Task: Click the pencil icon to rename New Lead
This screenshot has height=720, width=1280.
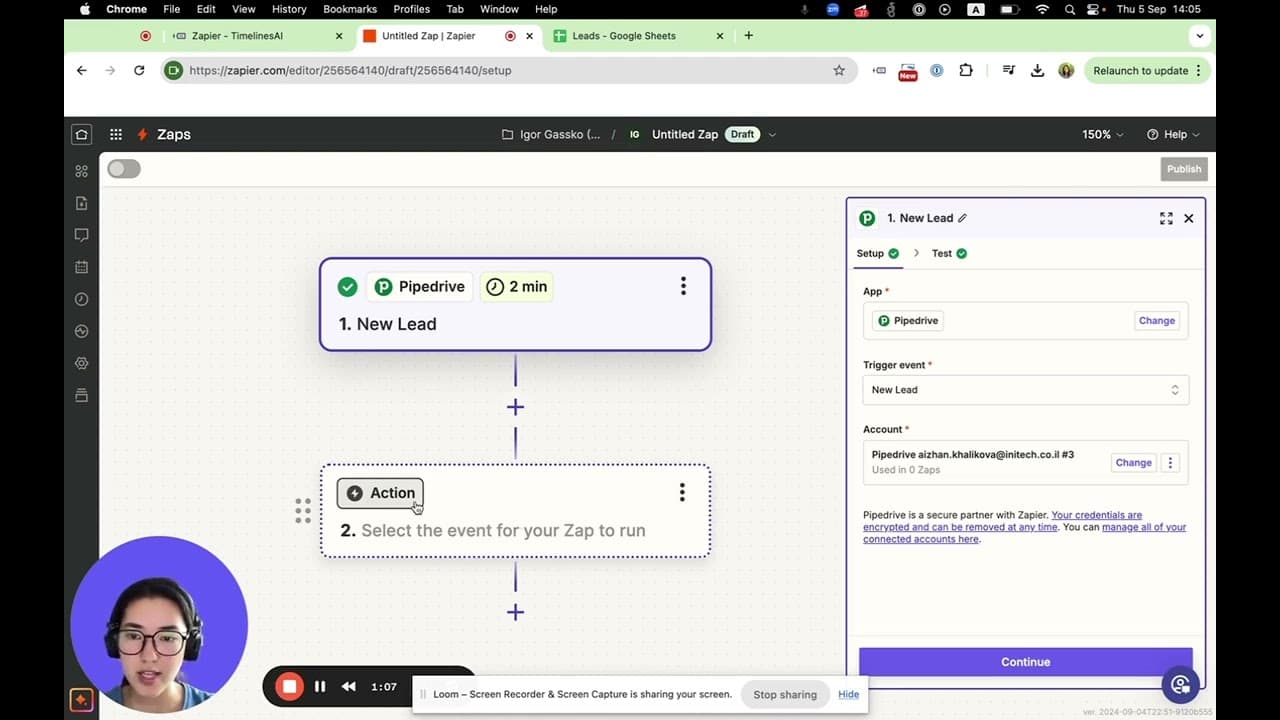Action: coord(961,218)
